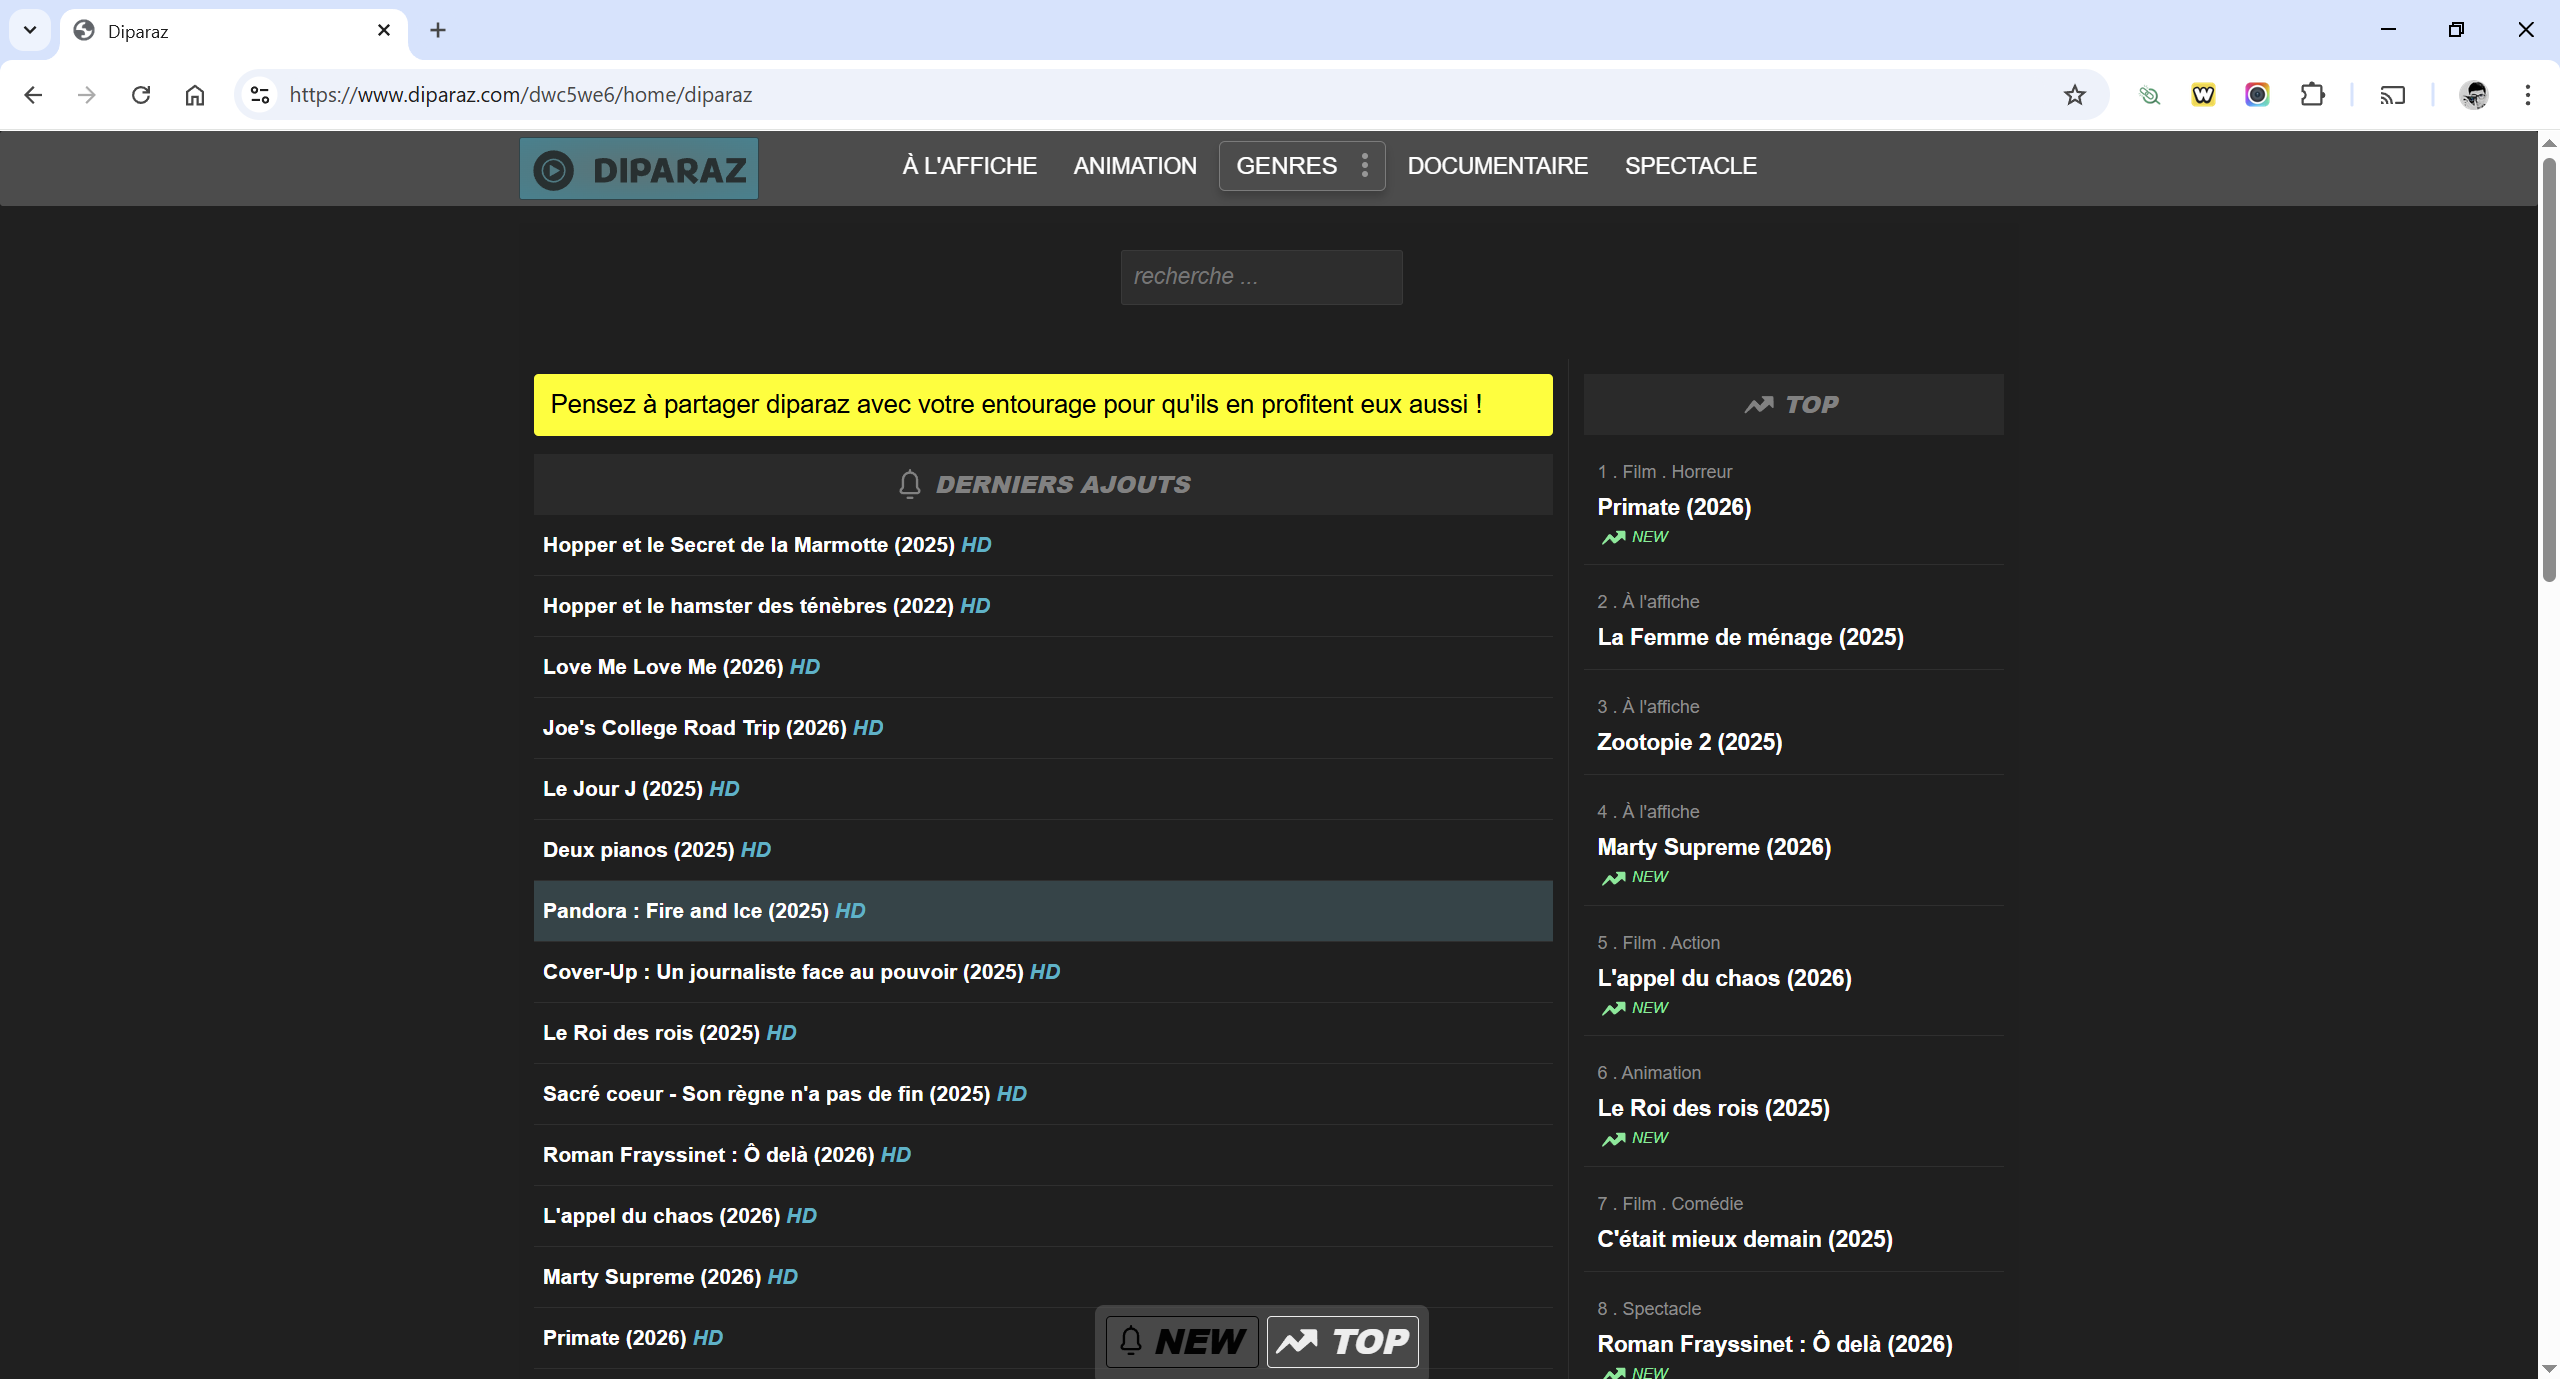Click the cast media icon
The image size is (2560, 1379).
2392,95
